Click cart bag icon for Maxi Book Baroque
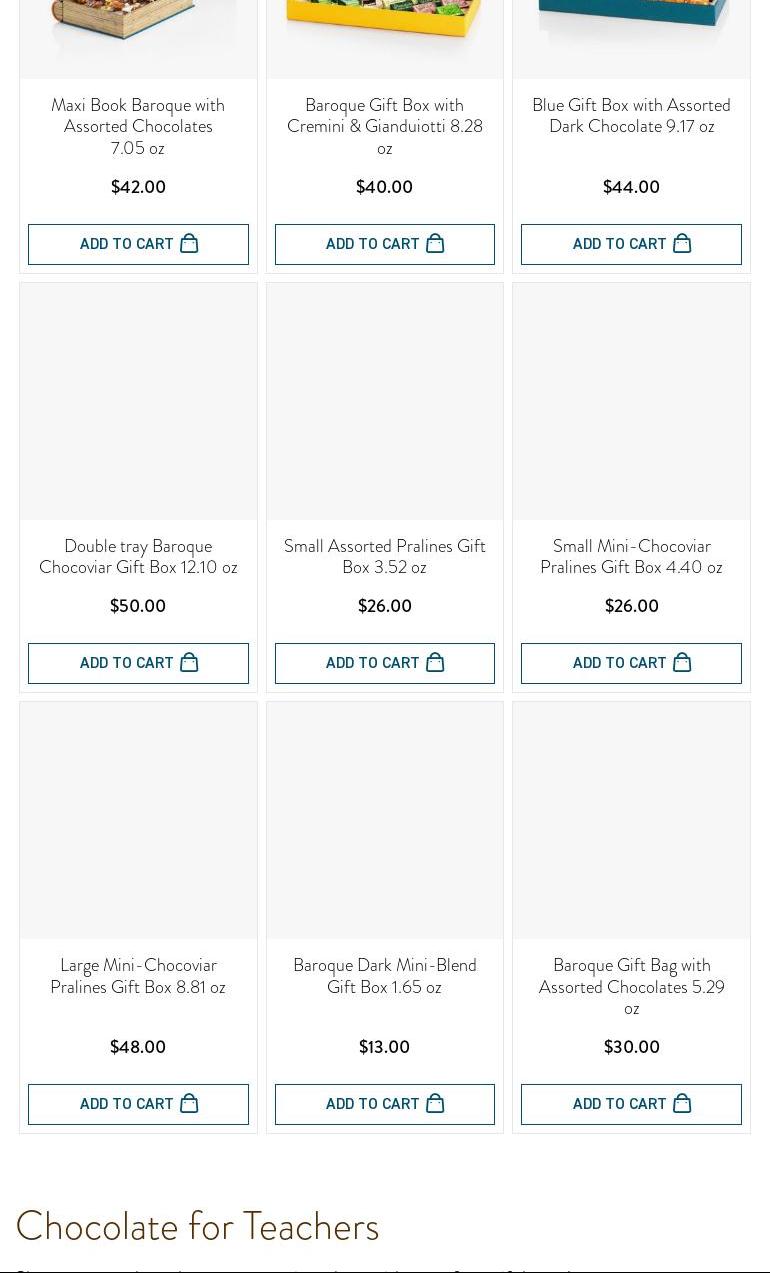Viewport: 770px width, 1273px height. [x=189, y=244]
